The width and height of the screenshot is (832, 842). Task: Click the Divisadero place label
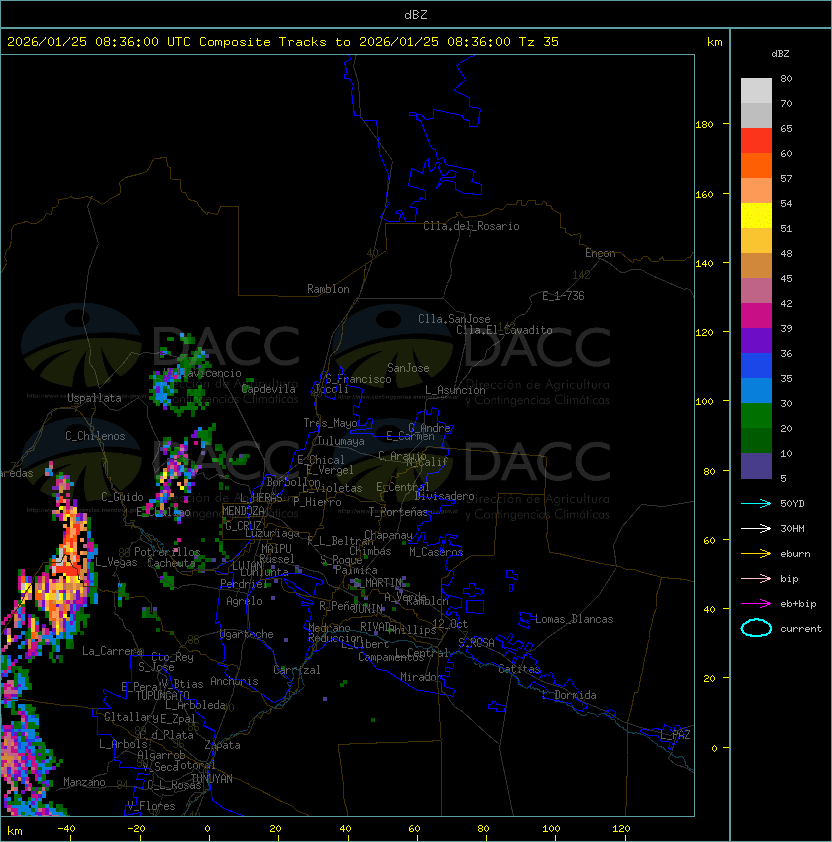[x=444, y=496]
